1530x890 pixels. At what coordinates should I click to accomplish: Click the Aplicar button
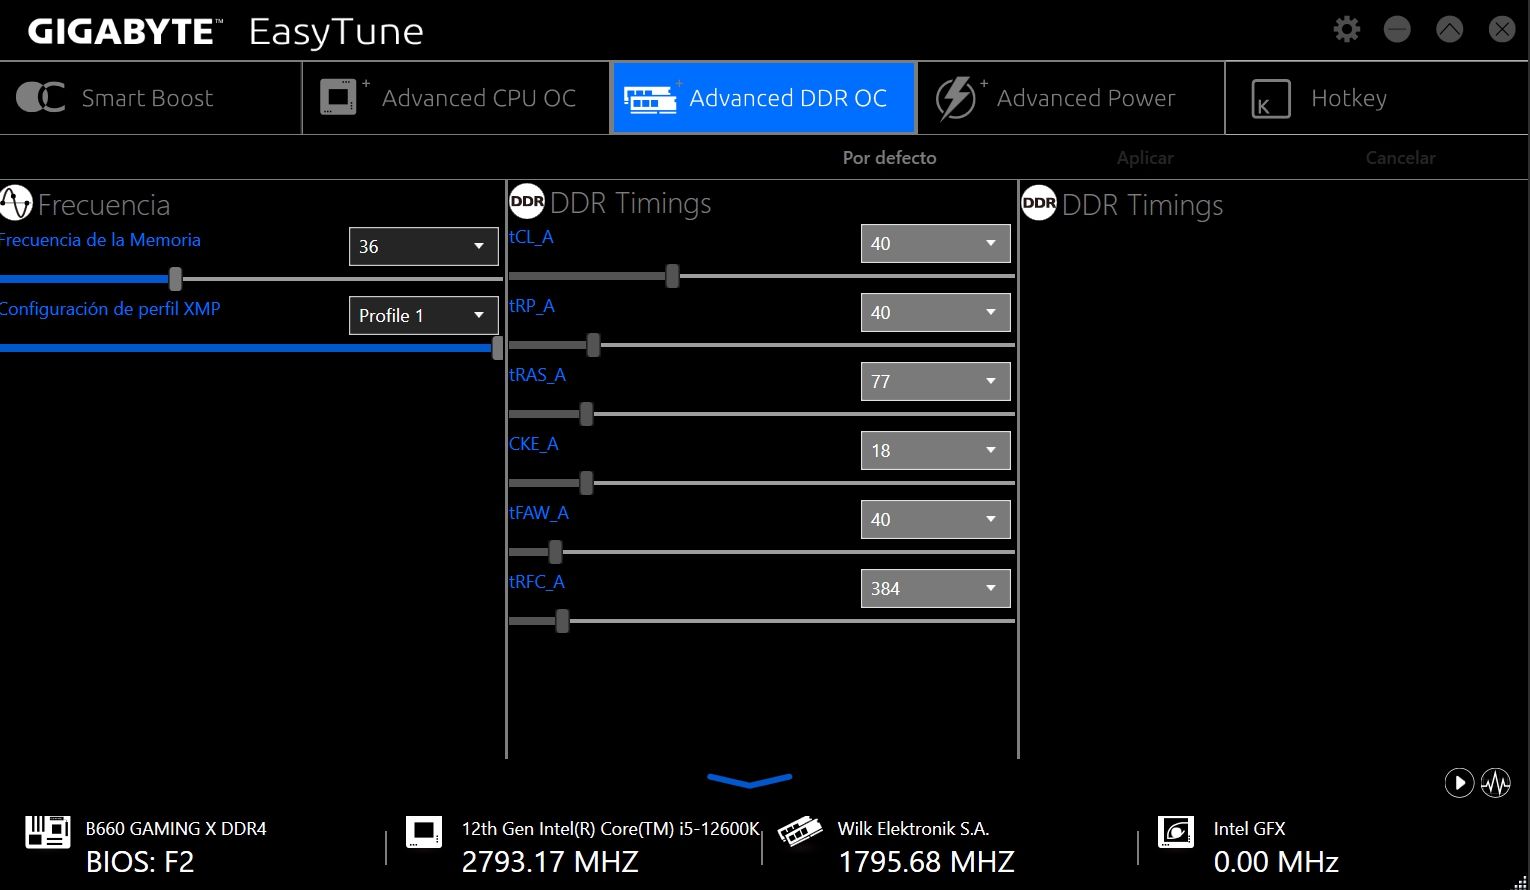1145,158
